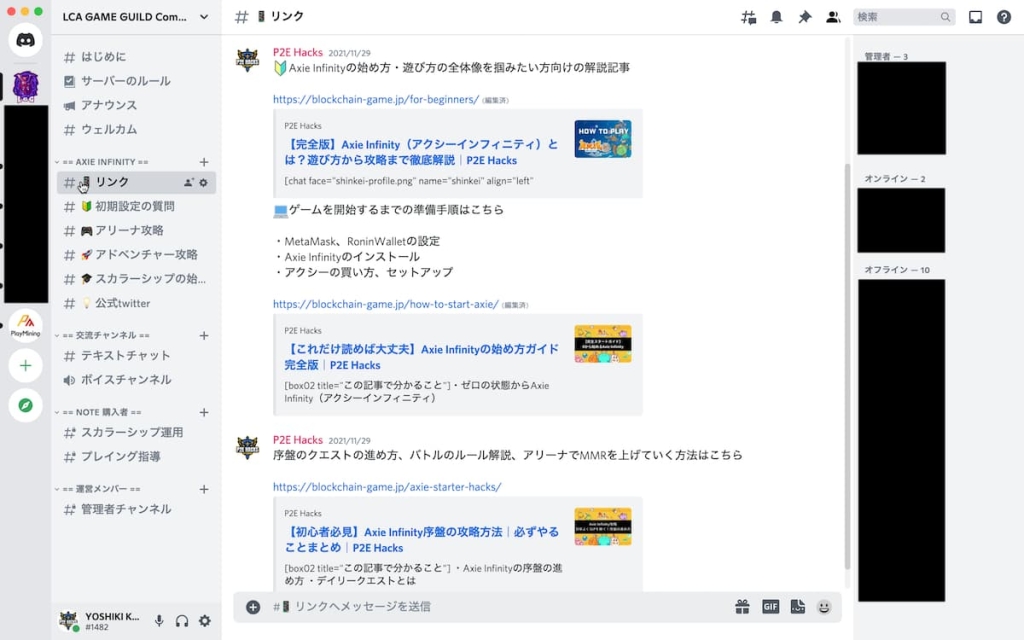The width and height of the screenshot is (1024, 640).
Task: Show pinned messages
Action: pyautogui.click(x=804, y=17)
